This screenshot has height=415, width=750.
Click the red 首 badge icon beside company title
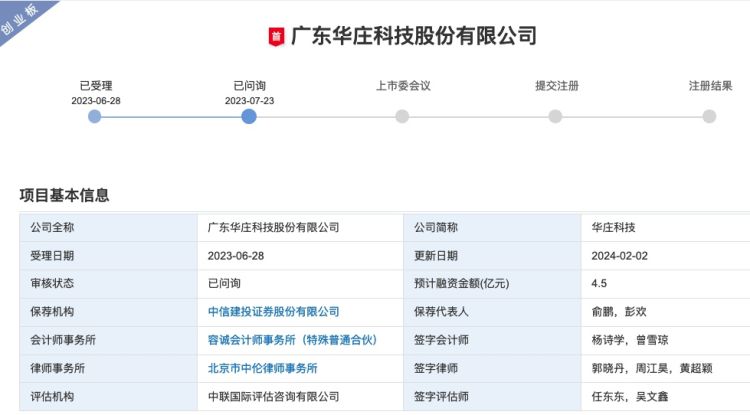coord(276,36)
